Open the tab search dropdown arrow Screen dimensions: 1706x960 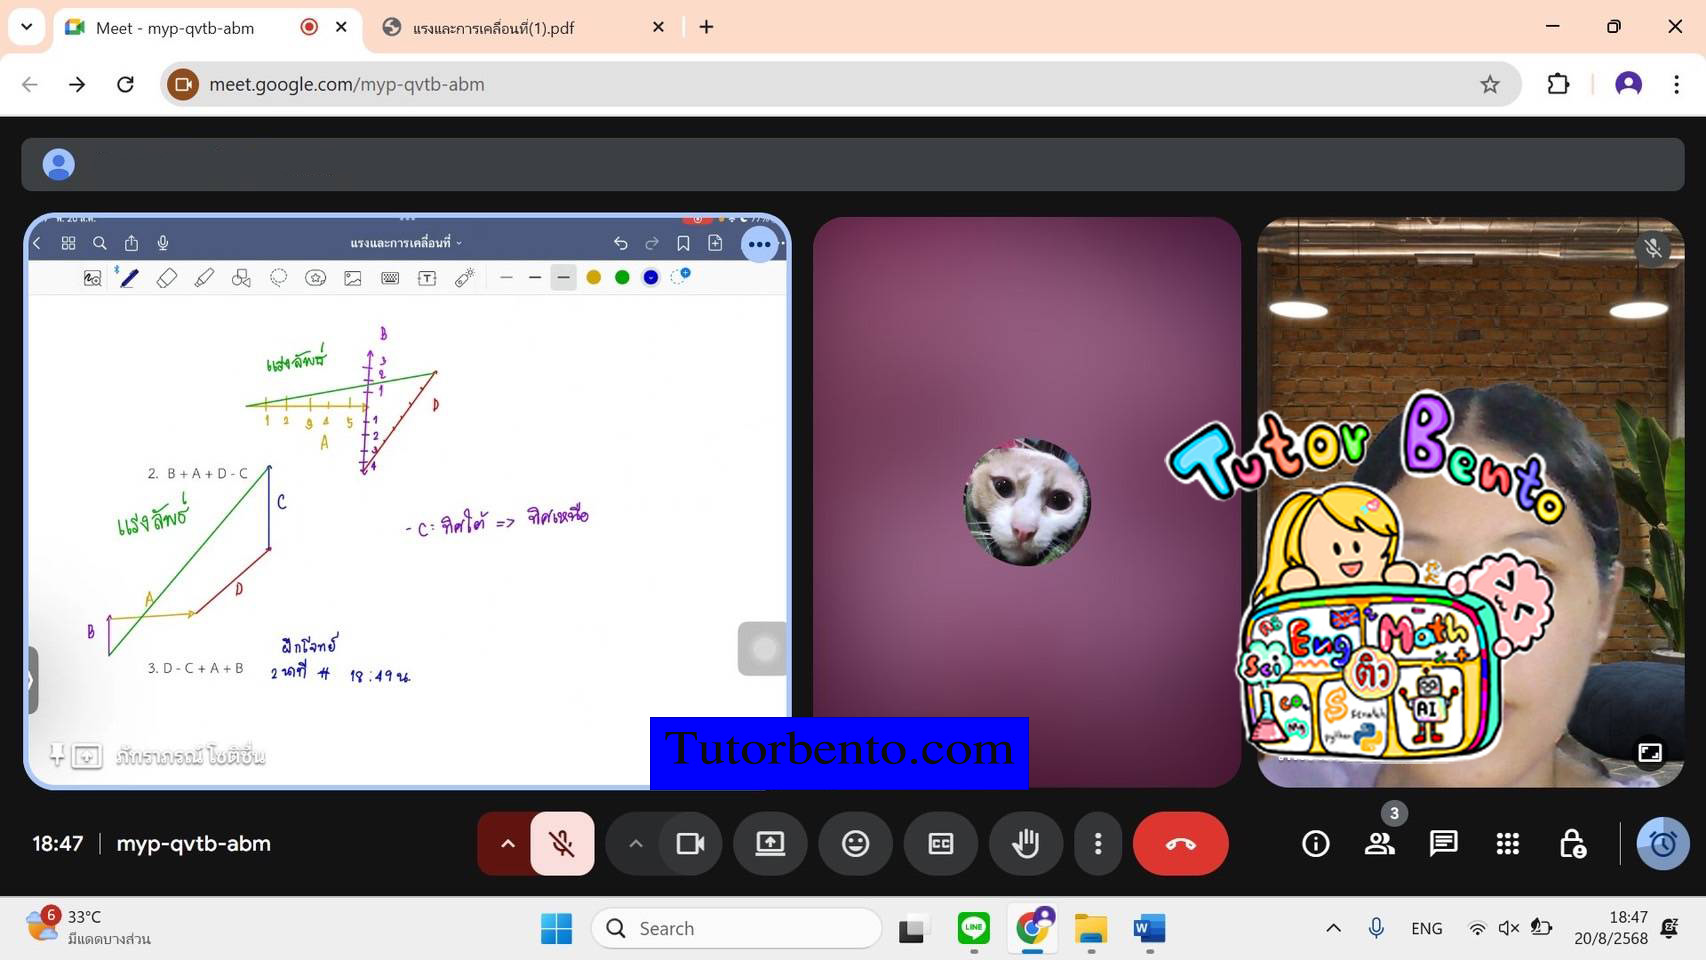26,27
